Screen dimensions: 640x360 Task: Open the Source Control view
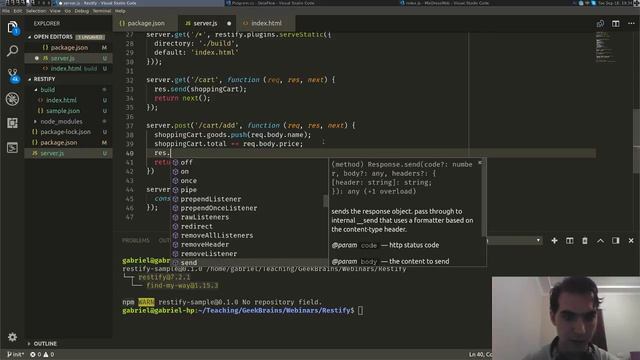click(x=13, y=75)
